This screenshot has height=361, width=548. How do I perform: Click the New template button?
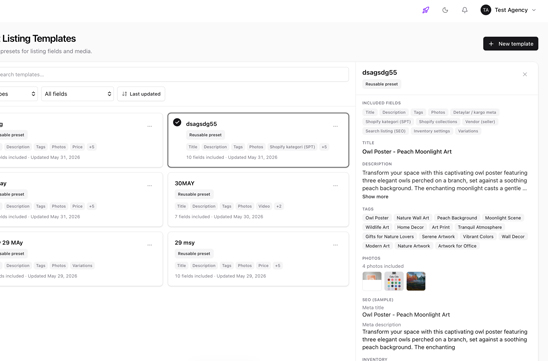[511, 44]
